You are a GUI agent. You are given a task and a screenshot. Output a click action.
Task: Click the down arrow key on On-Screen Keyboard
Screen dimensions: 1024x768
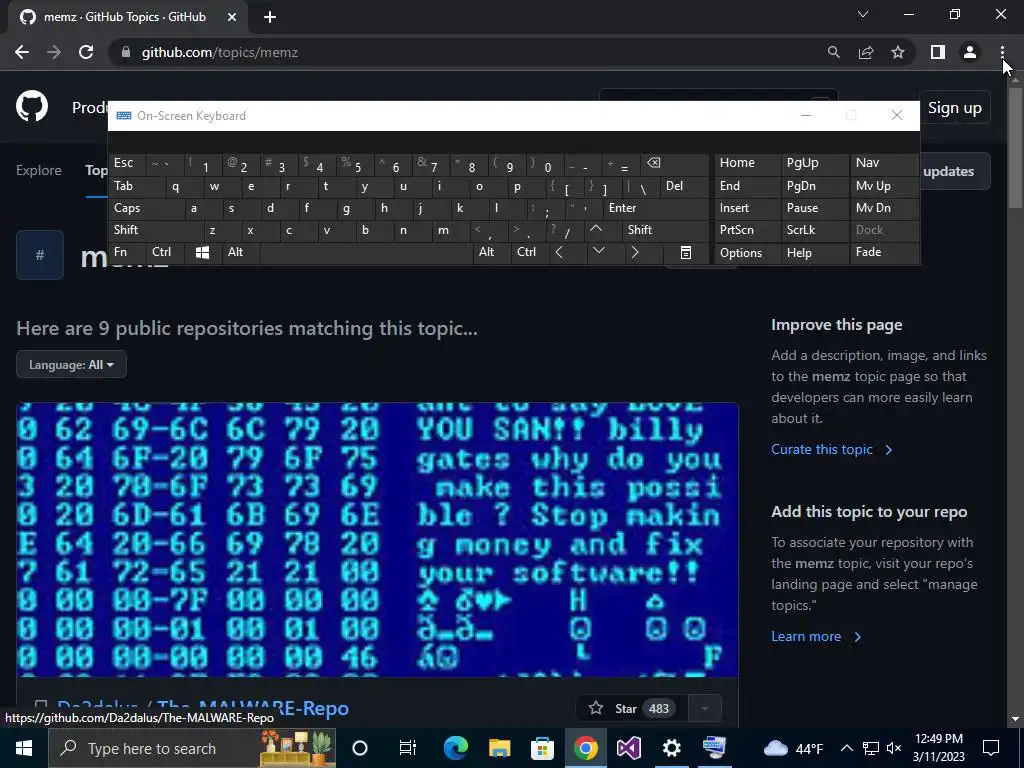point(598,252)
